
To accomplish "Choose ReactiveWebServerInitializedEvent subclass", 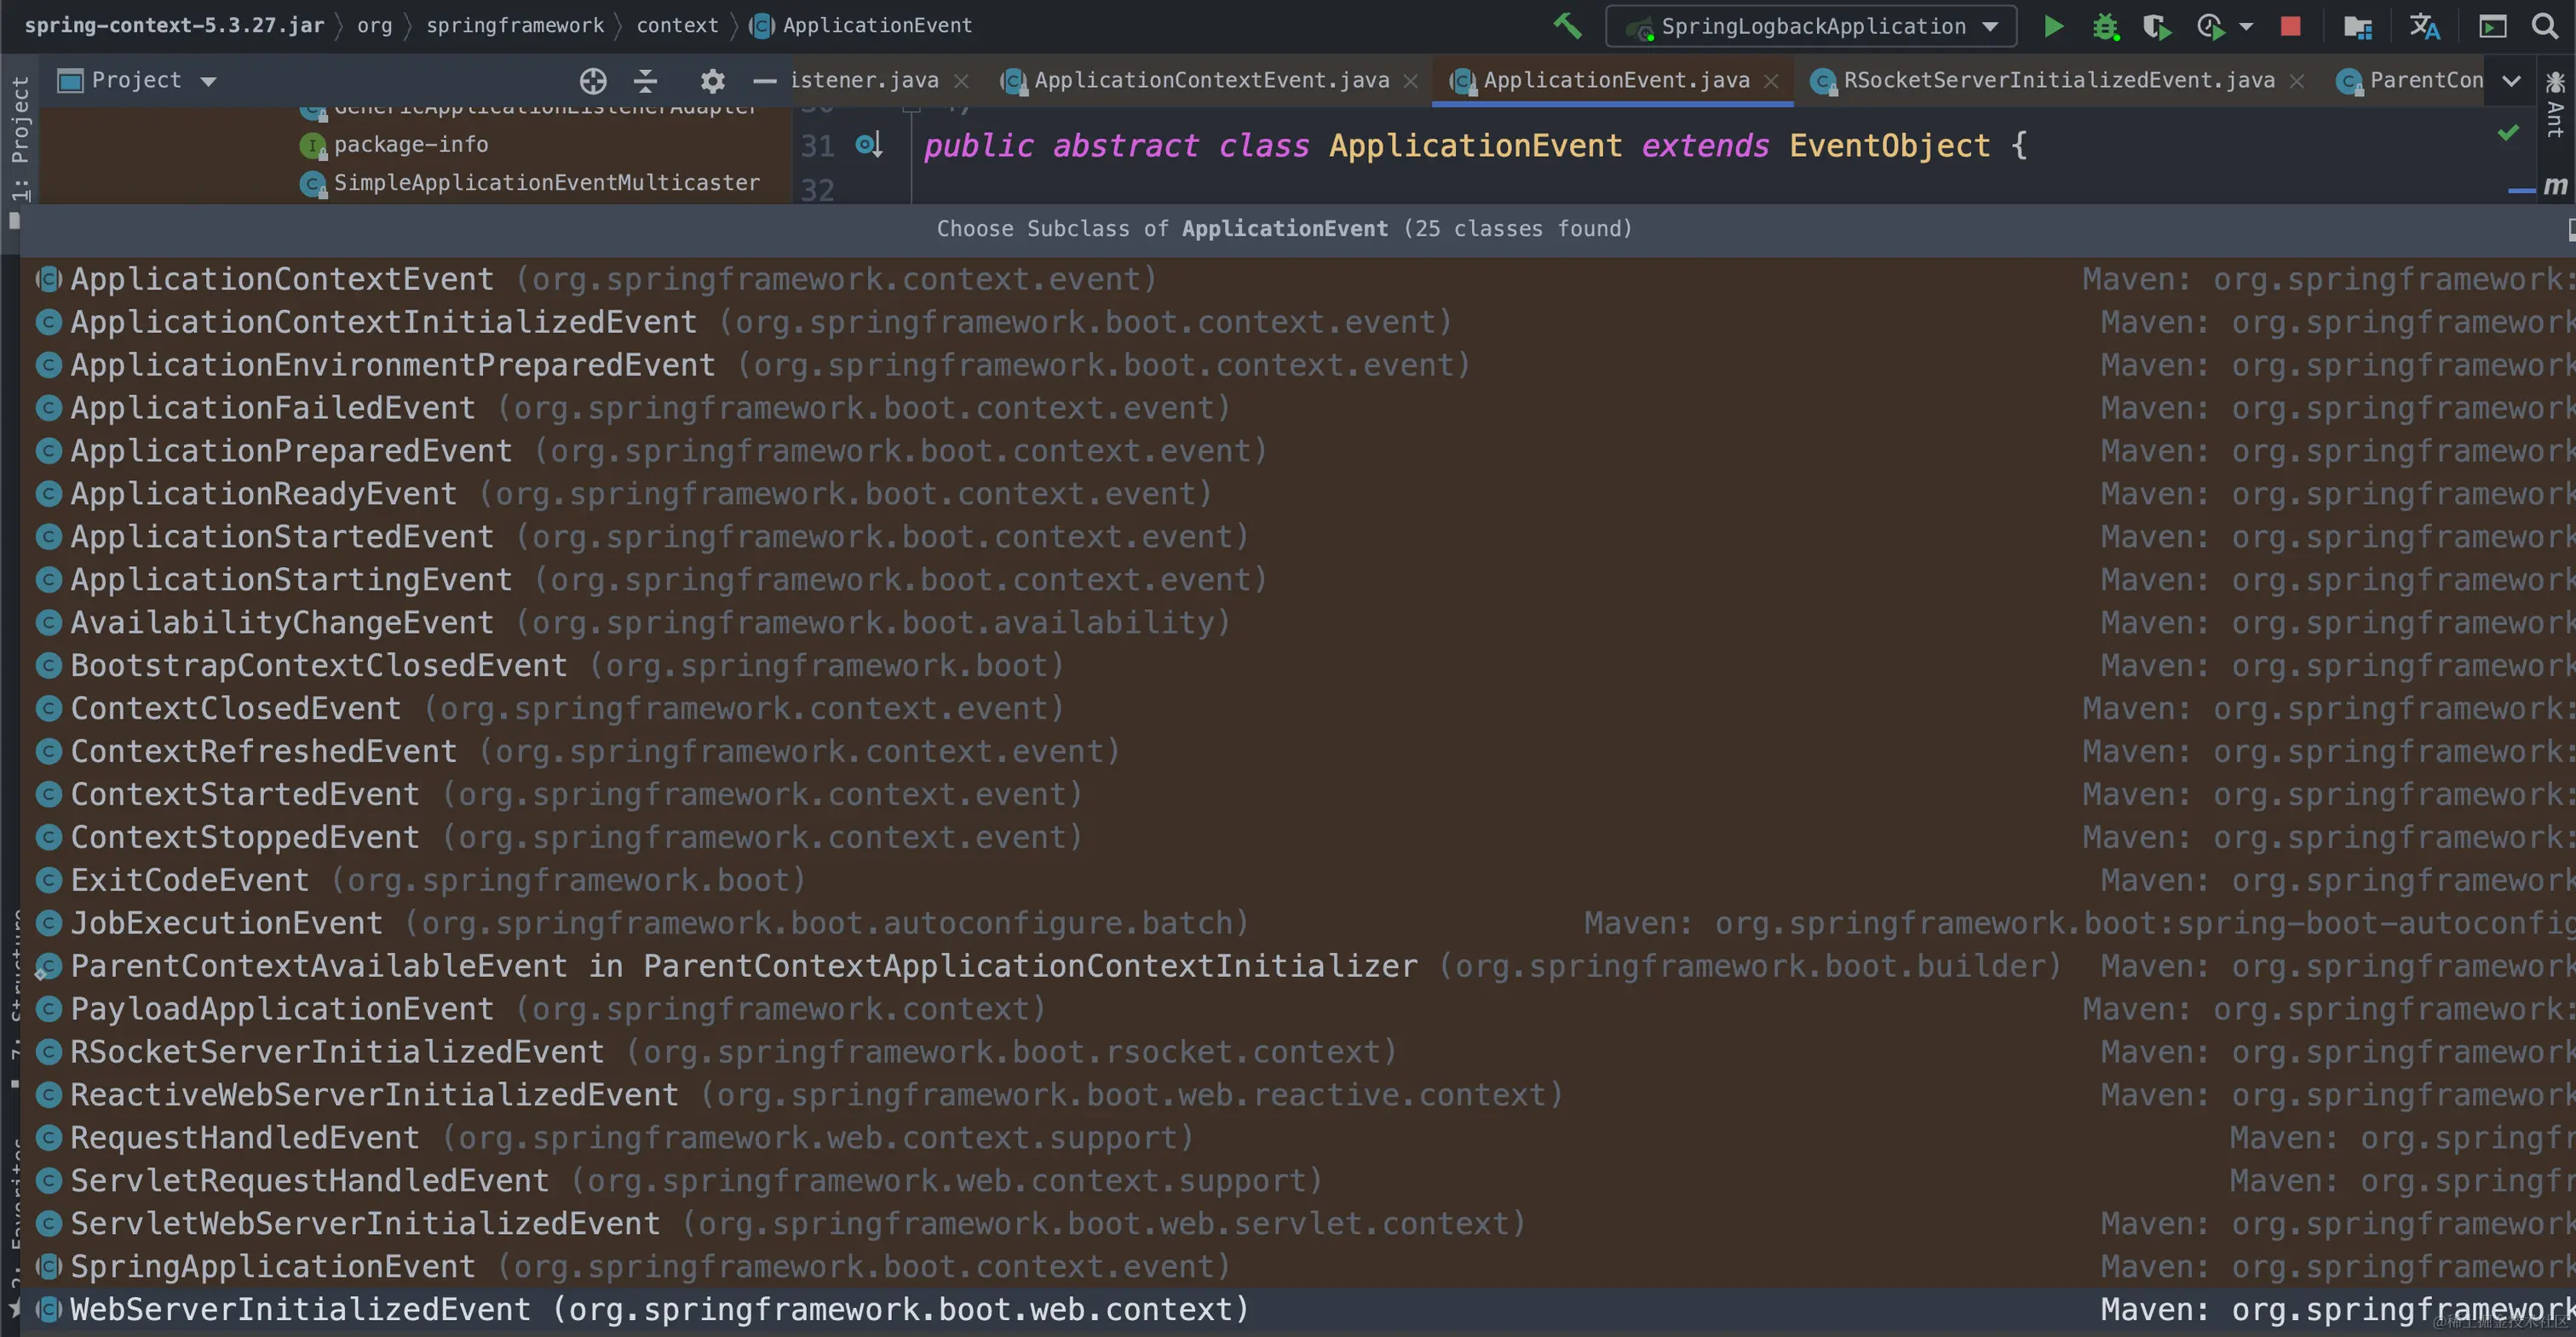I will (x=1297, y=1096).
